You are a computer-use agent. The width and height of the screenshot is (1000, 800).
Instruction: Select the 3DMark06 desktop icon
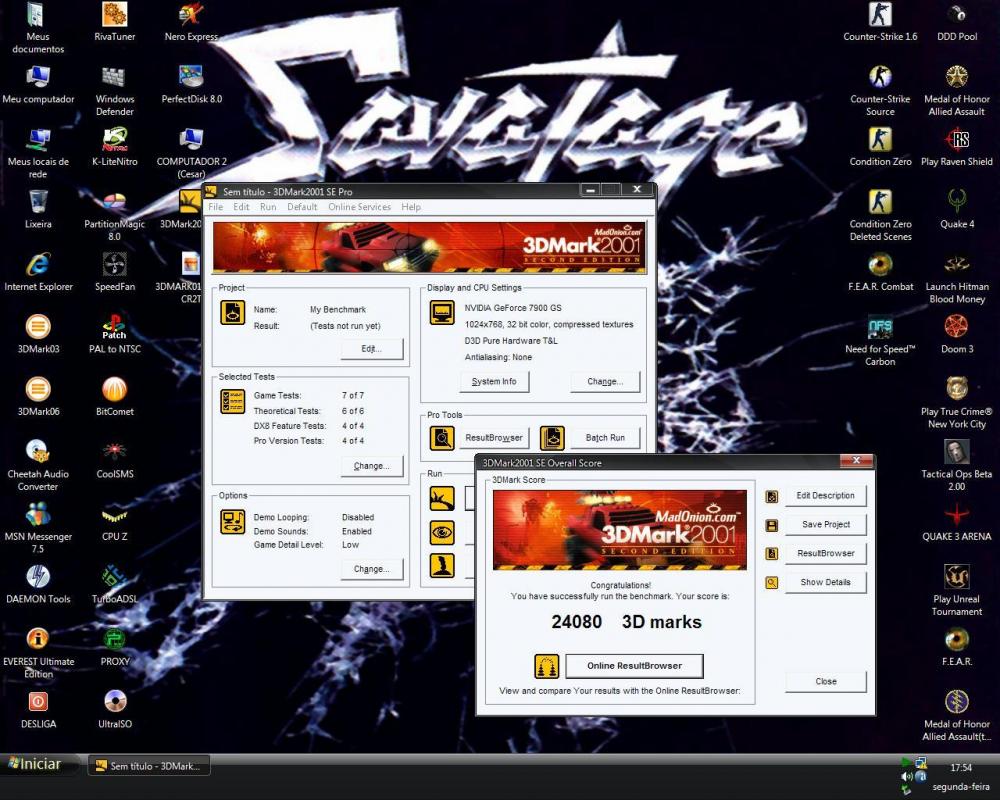[38, 390]
